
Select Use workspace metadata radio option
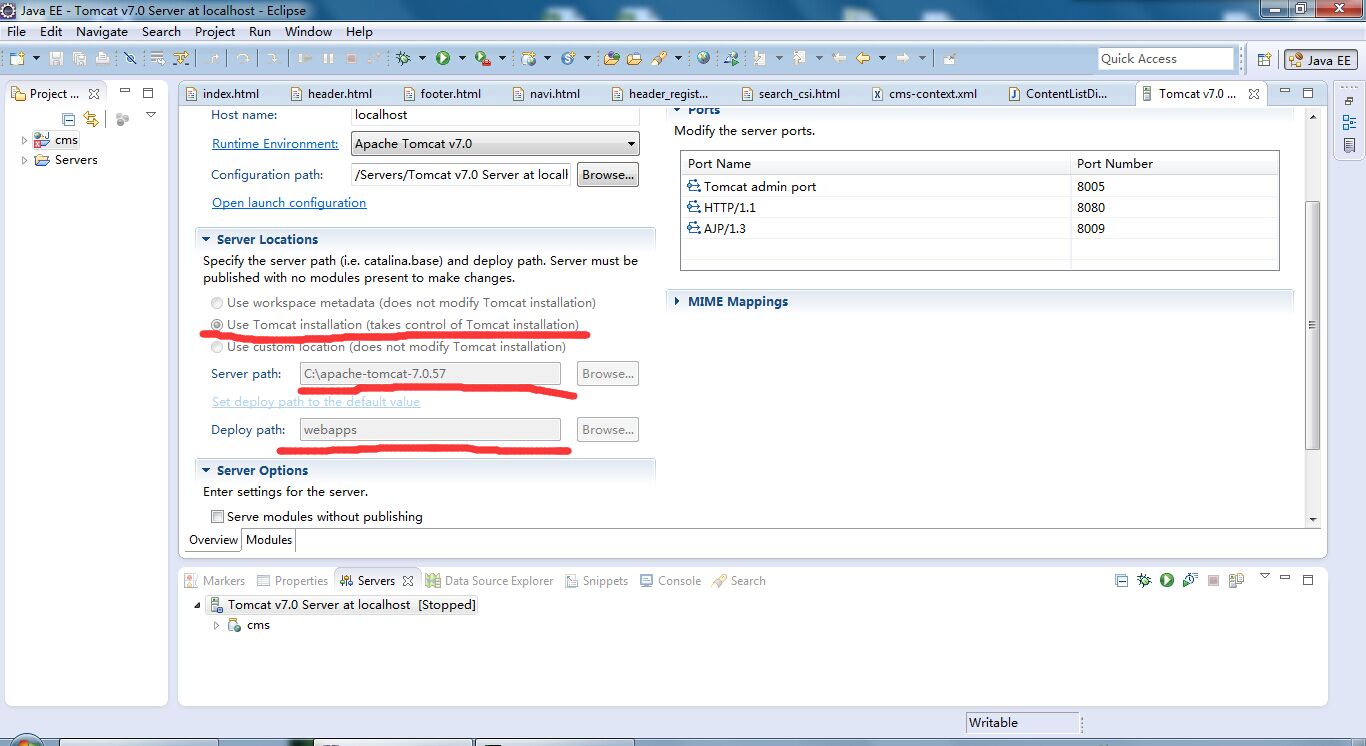[x=217, y=303]
